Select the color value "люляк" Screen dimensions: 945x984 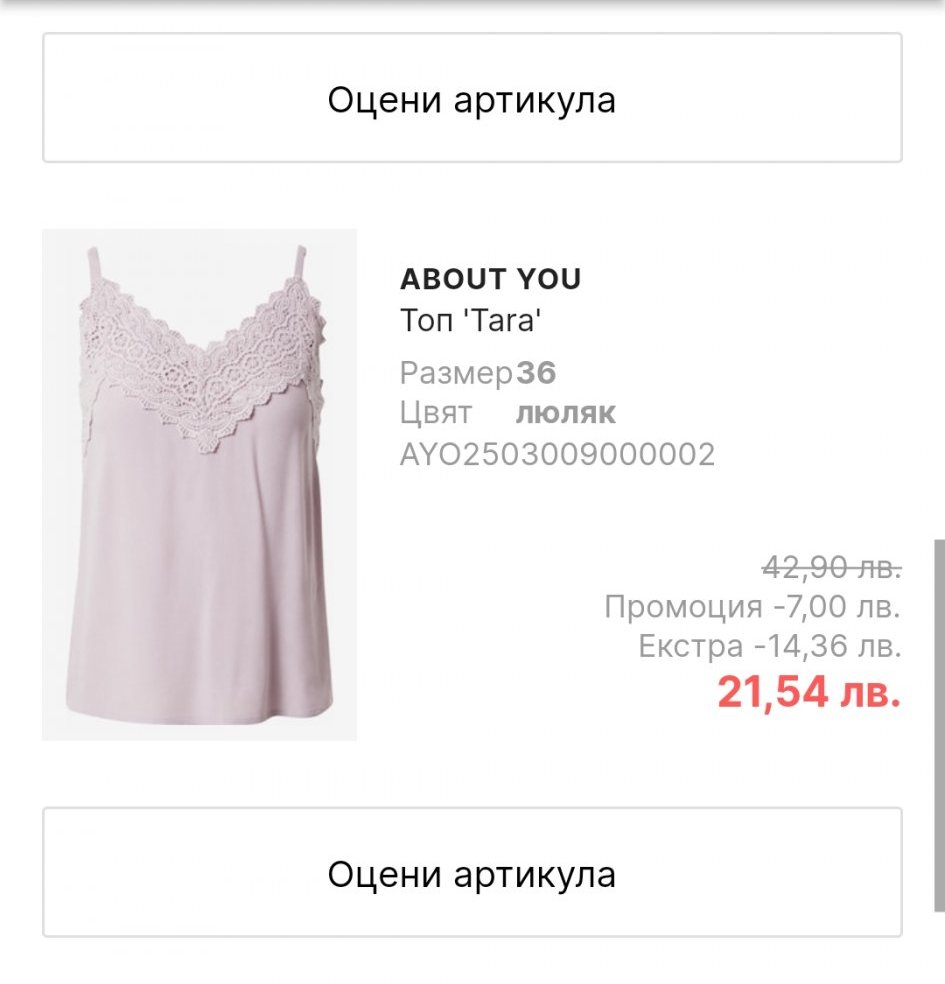566,413
